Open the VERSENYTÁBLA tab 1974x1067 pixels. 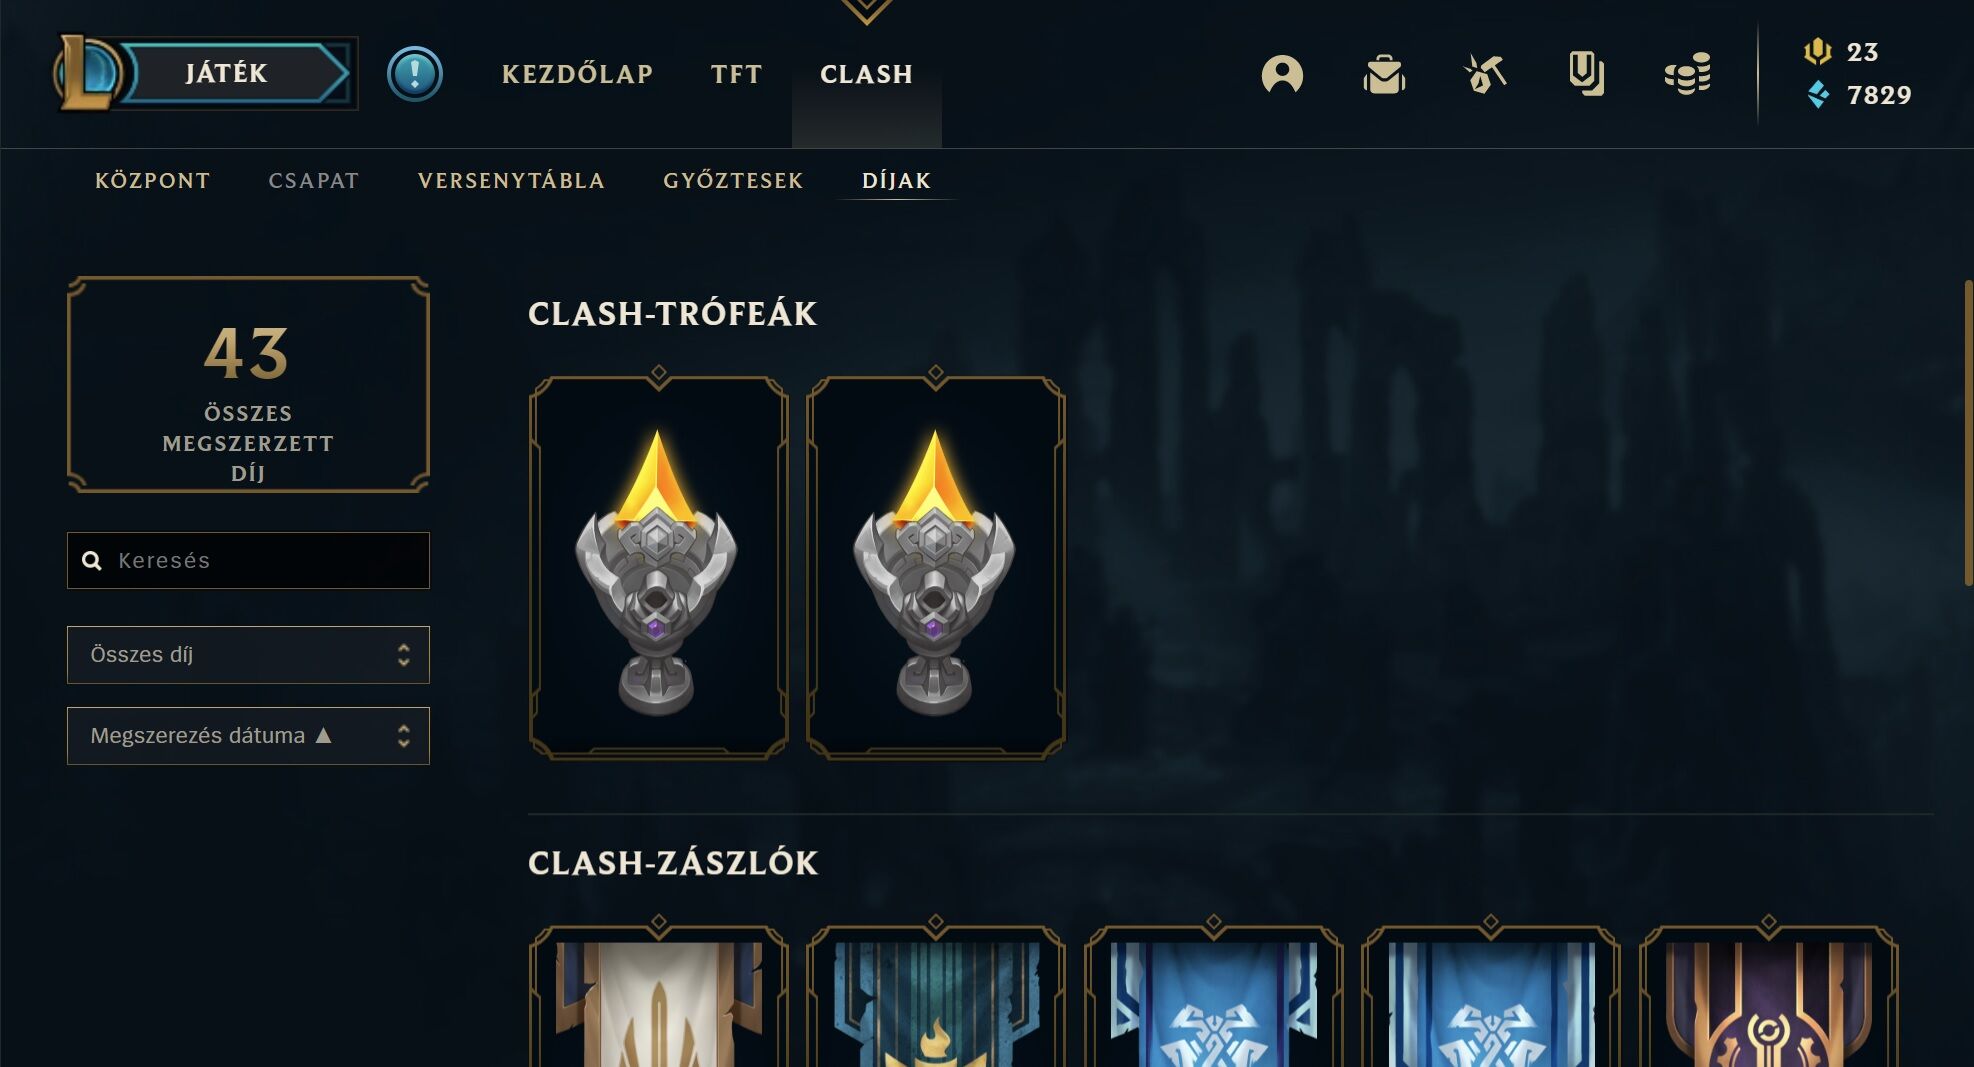(x=511, y=181)
